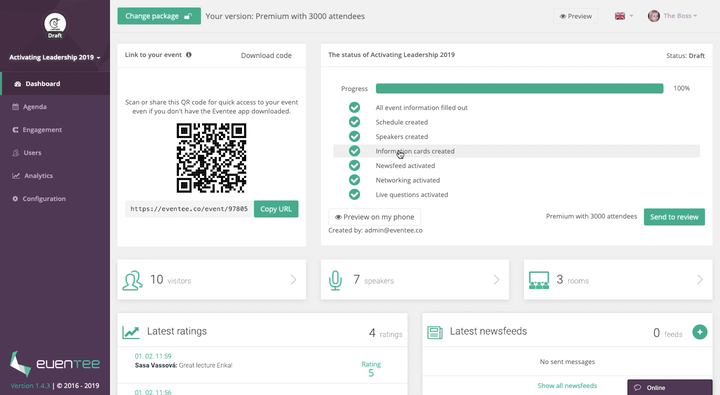Click checkmark next to Live questions activated

click(x=354, y=194)
